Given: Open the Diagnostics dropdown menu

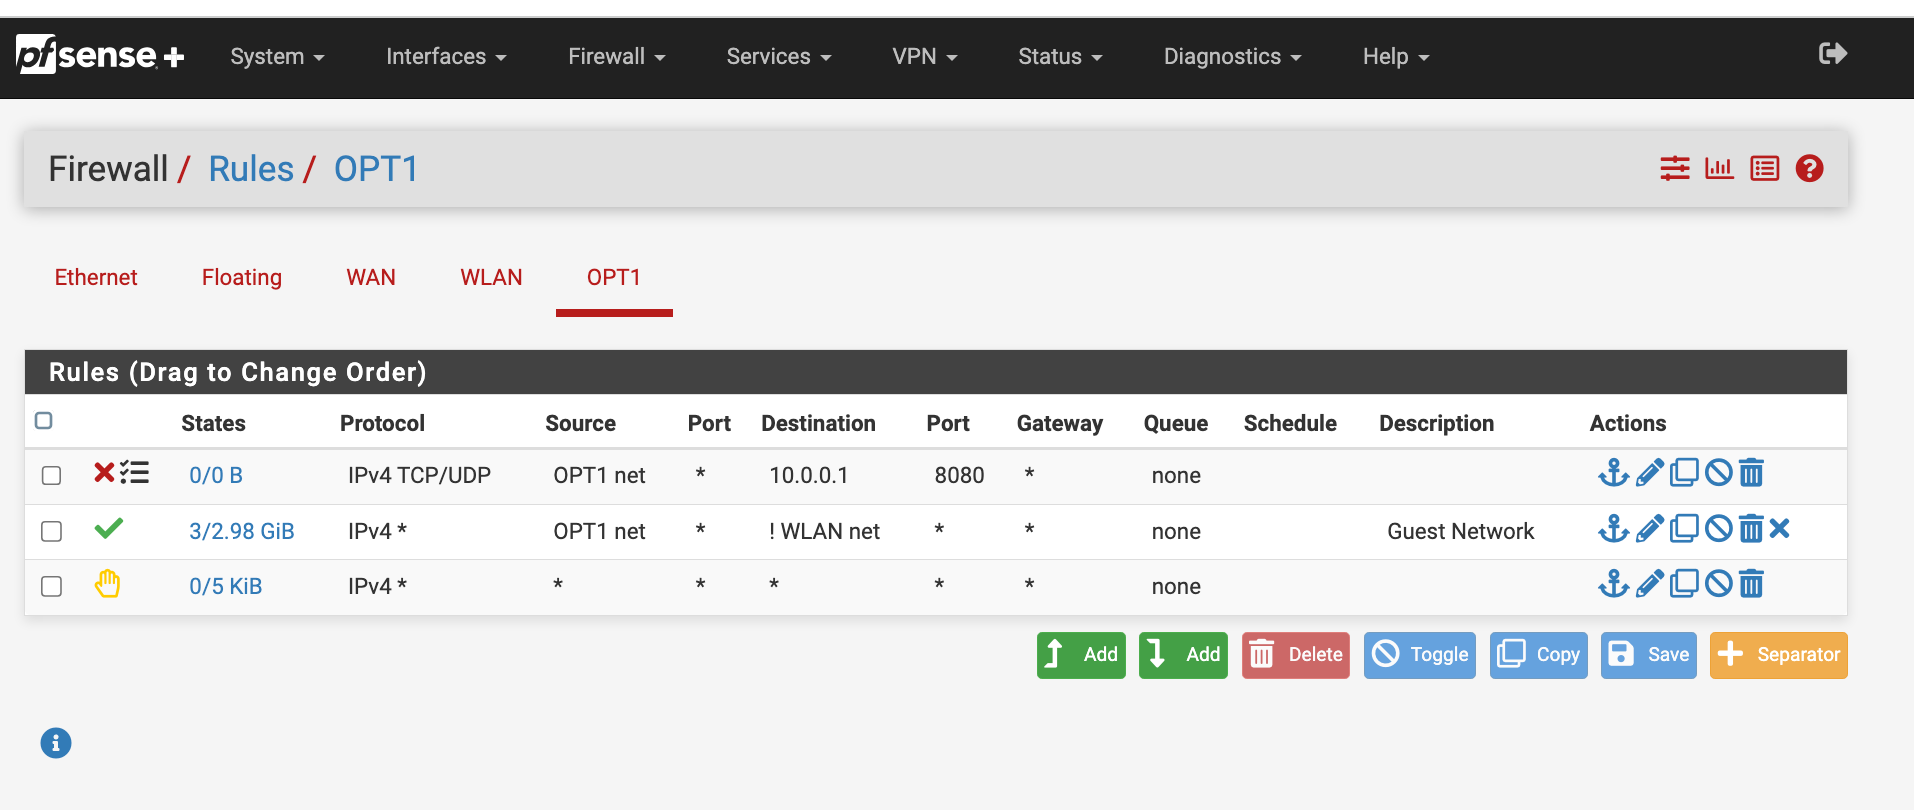Looking at the screenshot, I should (1232, 57).
